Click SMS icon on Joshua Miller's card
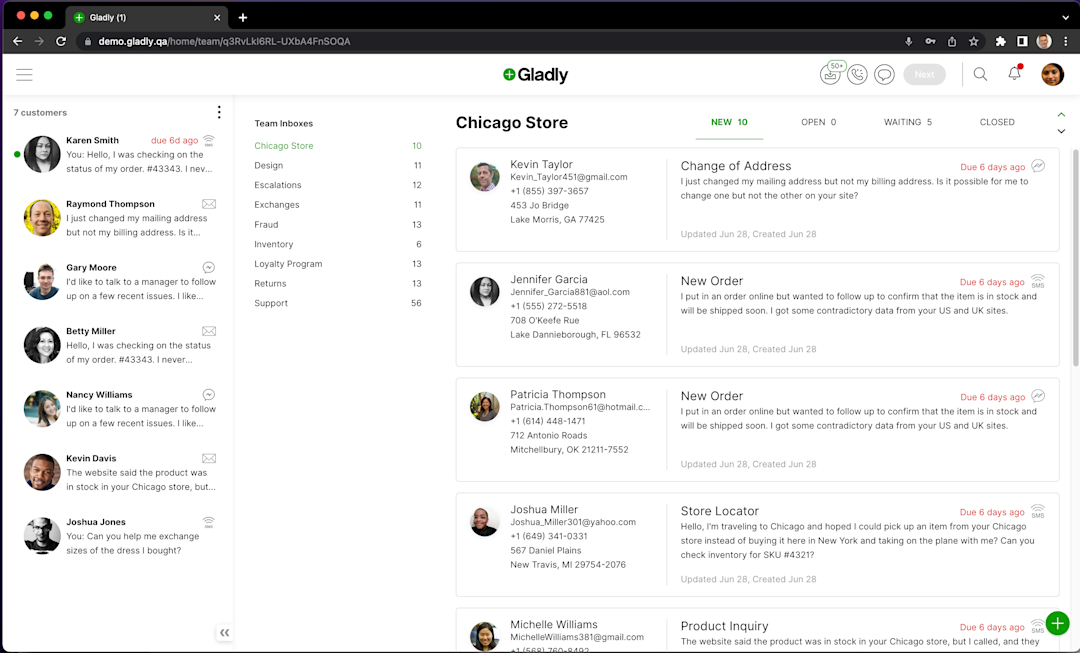Image resolution: width=1080 pixels, height=653 pixels. click(x=1038, y=511)
